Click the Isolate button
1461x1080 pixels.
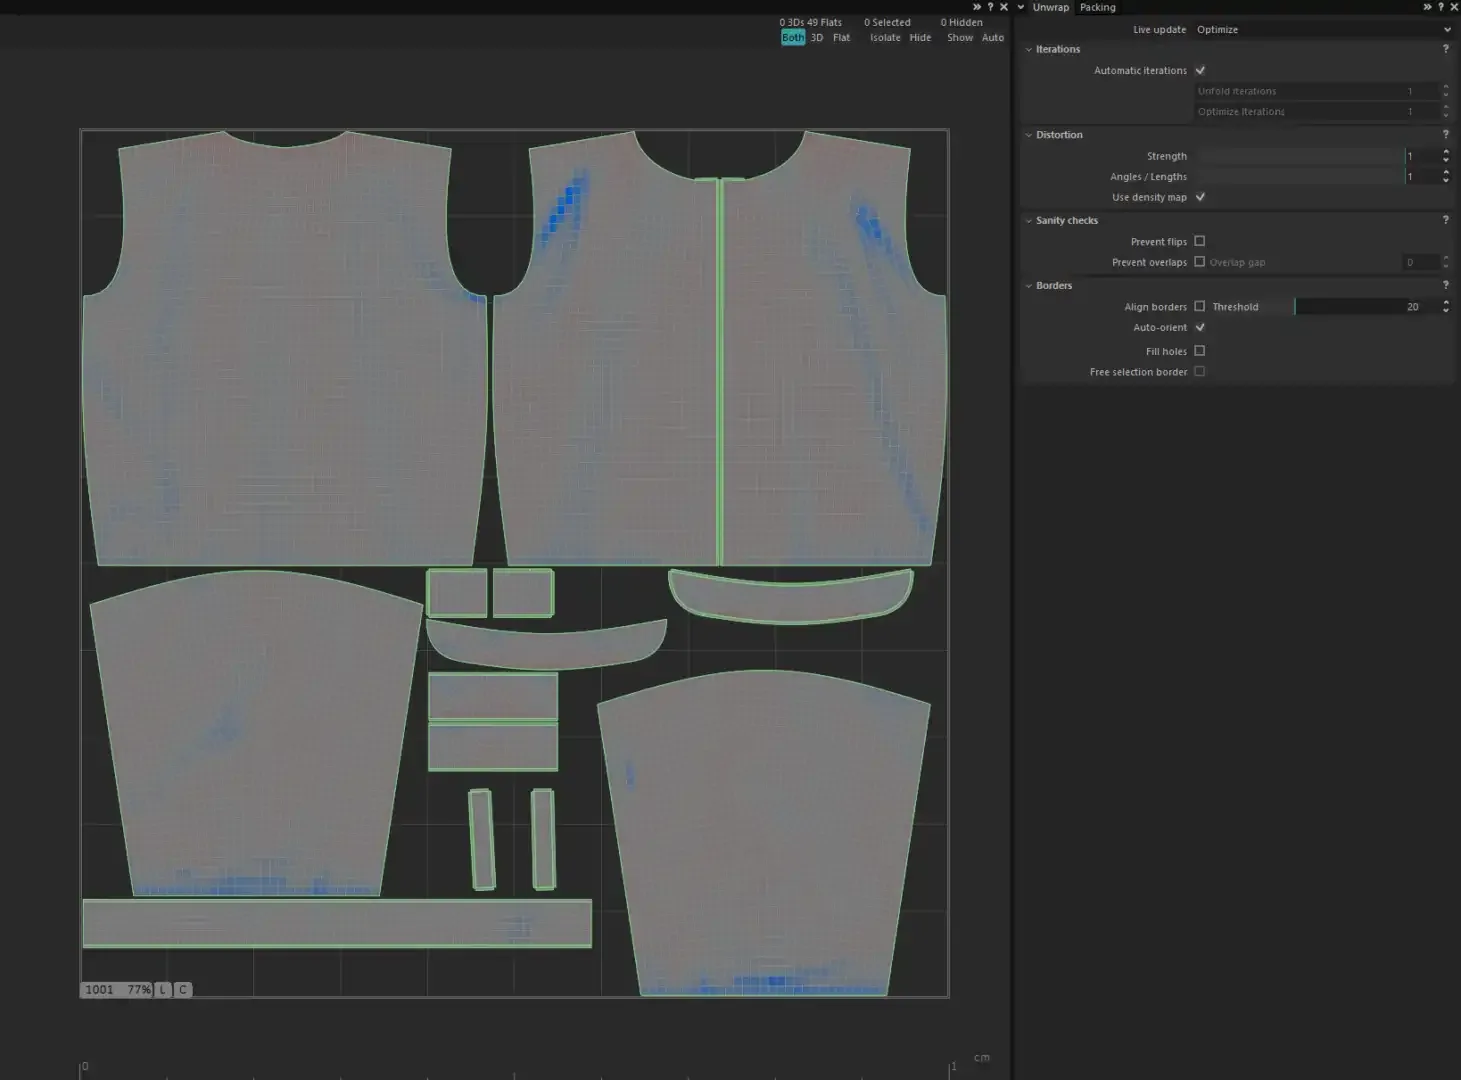[885, 38]
